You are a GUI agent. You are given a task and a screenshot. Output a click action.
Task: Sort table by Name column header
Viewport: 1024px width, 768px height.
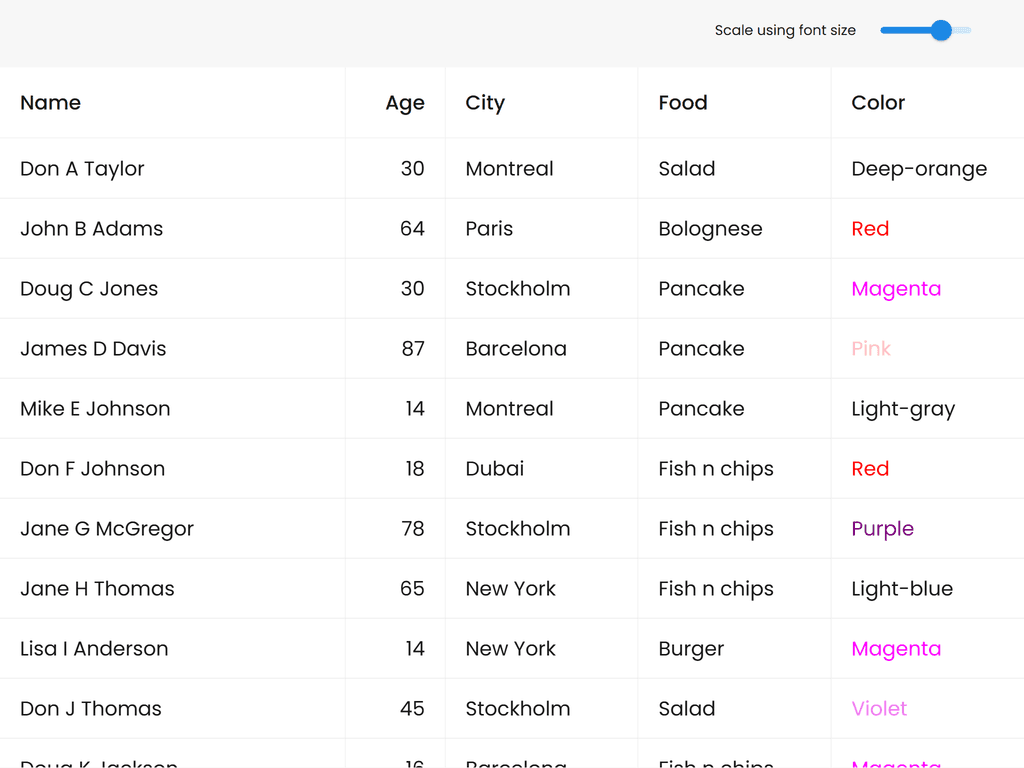(x=51, y=103)
